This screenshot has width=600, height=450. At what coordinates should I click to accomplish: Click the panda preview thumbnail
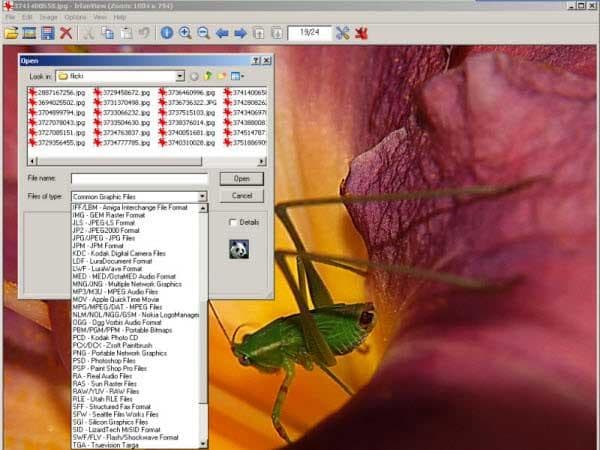click(239, 249)
